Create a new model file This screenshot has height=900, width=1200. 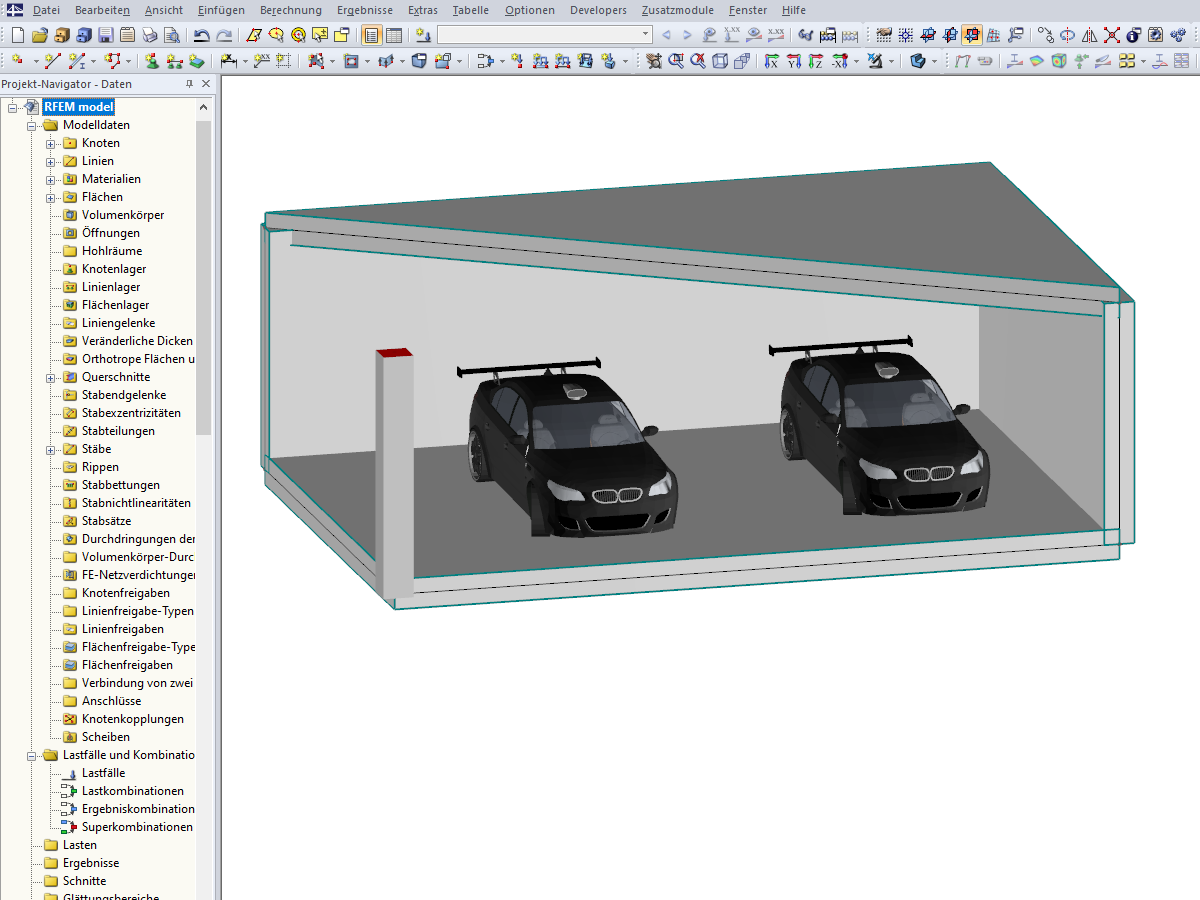pyautogui.click(x=17, y=35)
